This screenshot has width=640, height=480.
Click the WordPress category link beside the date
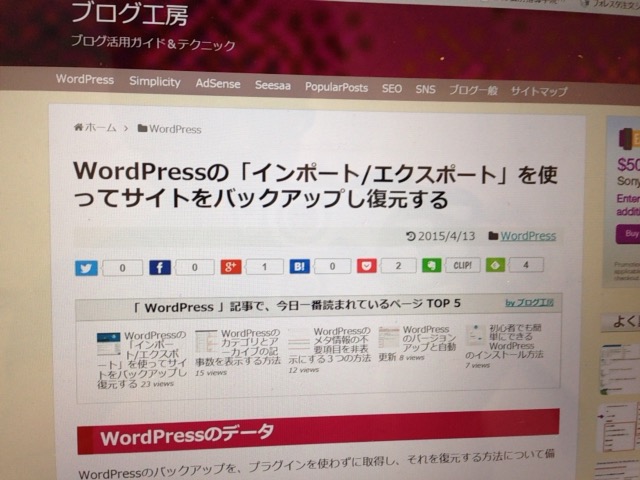pyautogui.click(x=528, y=236)
